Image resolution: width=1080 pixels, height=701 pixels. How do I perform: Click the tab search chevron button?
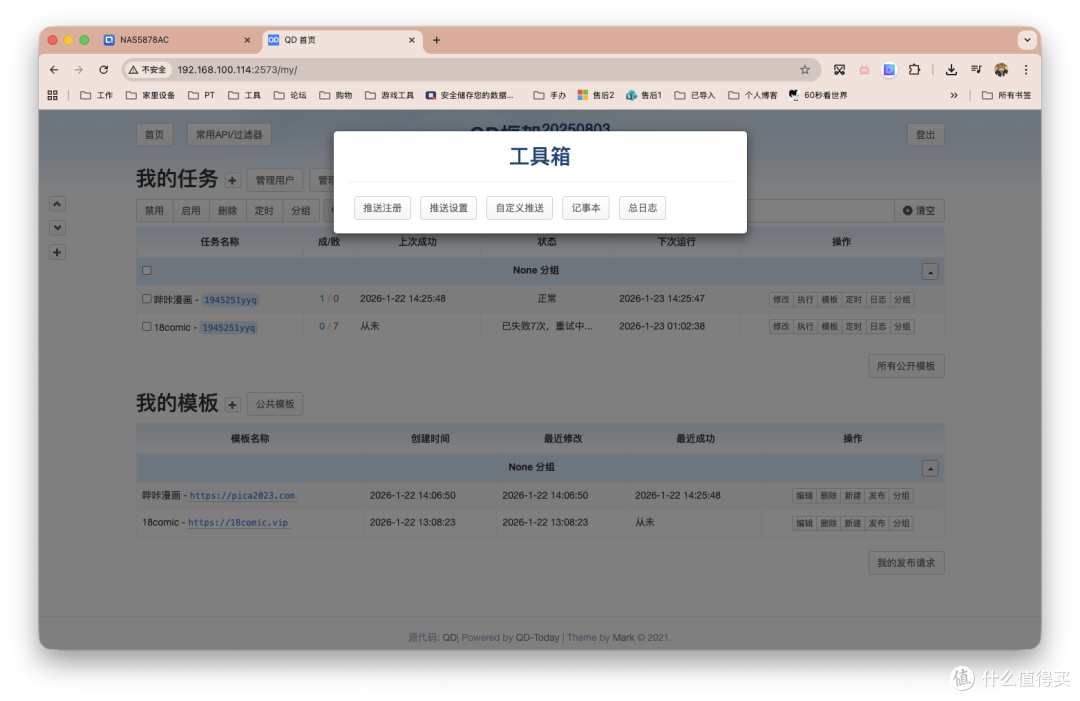click(1027, 40)
